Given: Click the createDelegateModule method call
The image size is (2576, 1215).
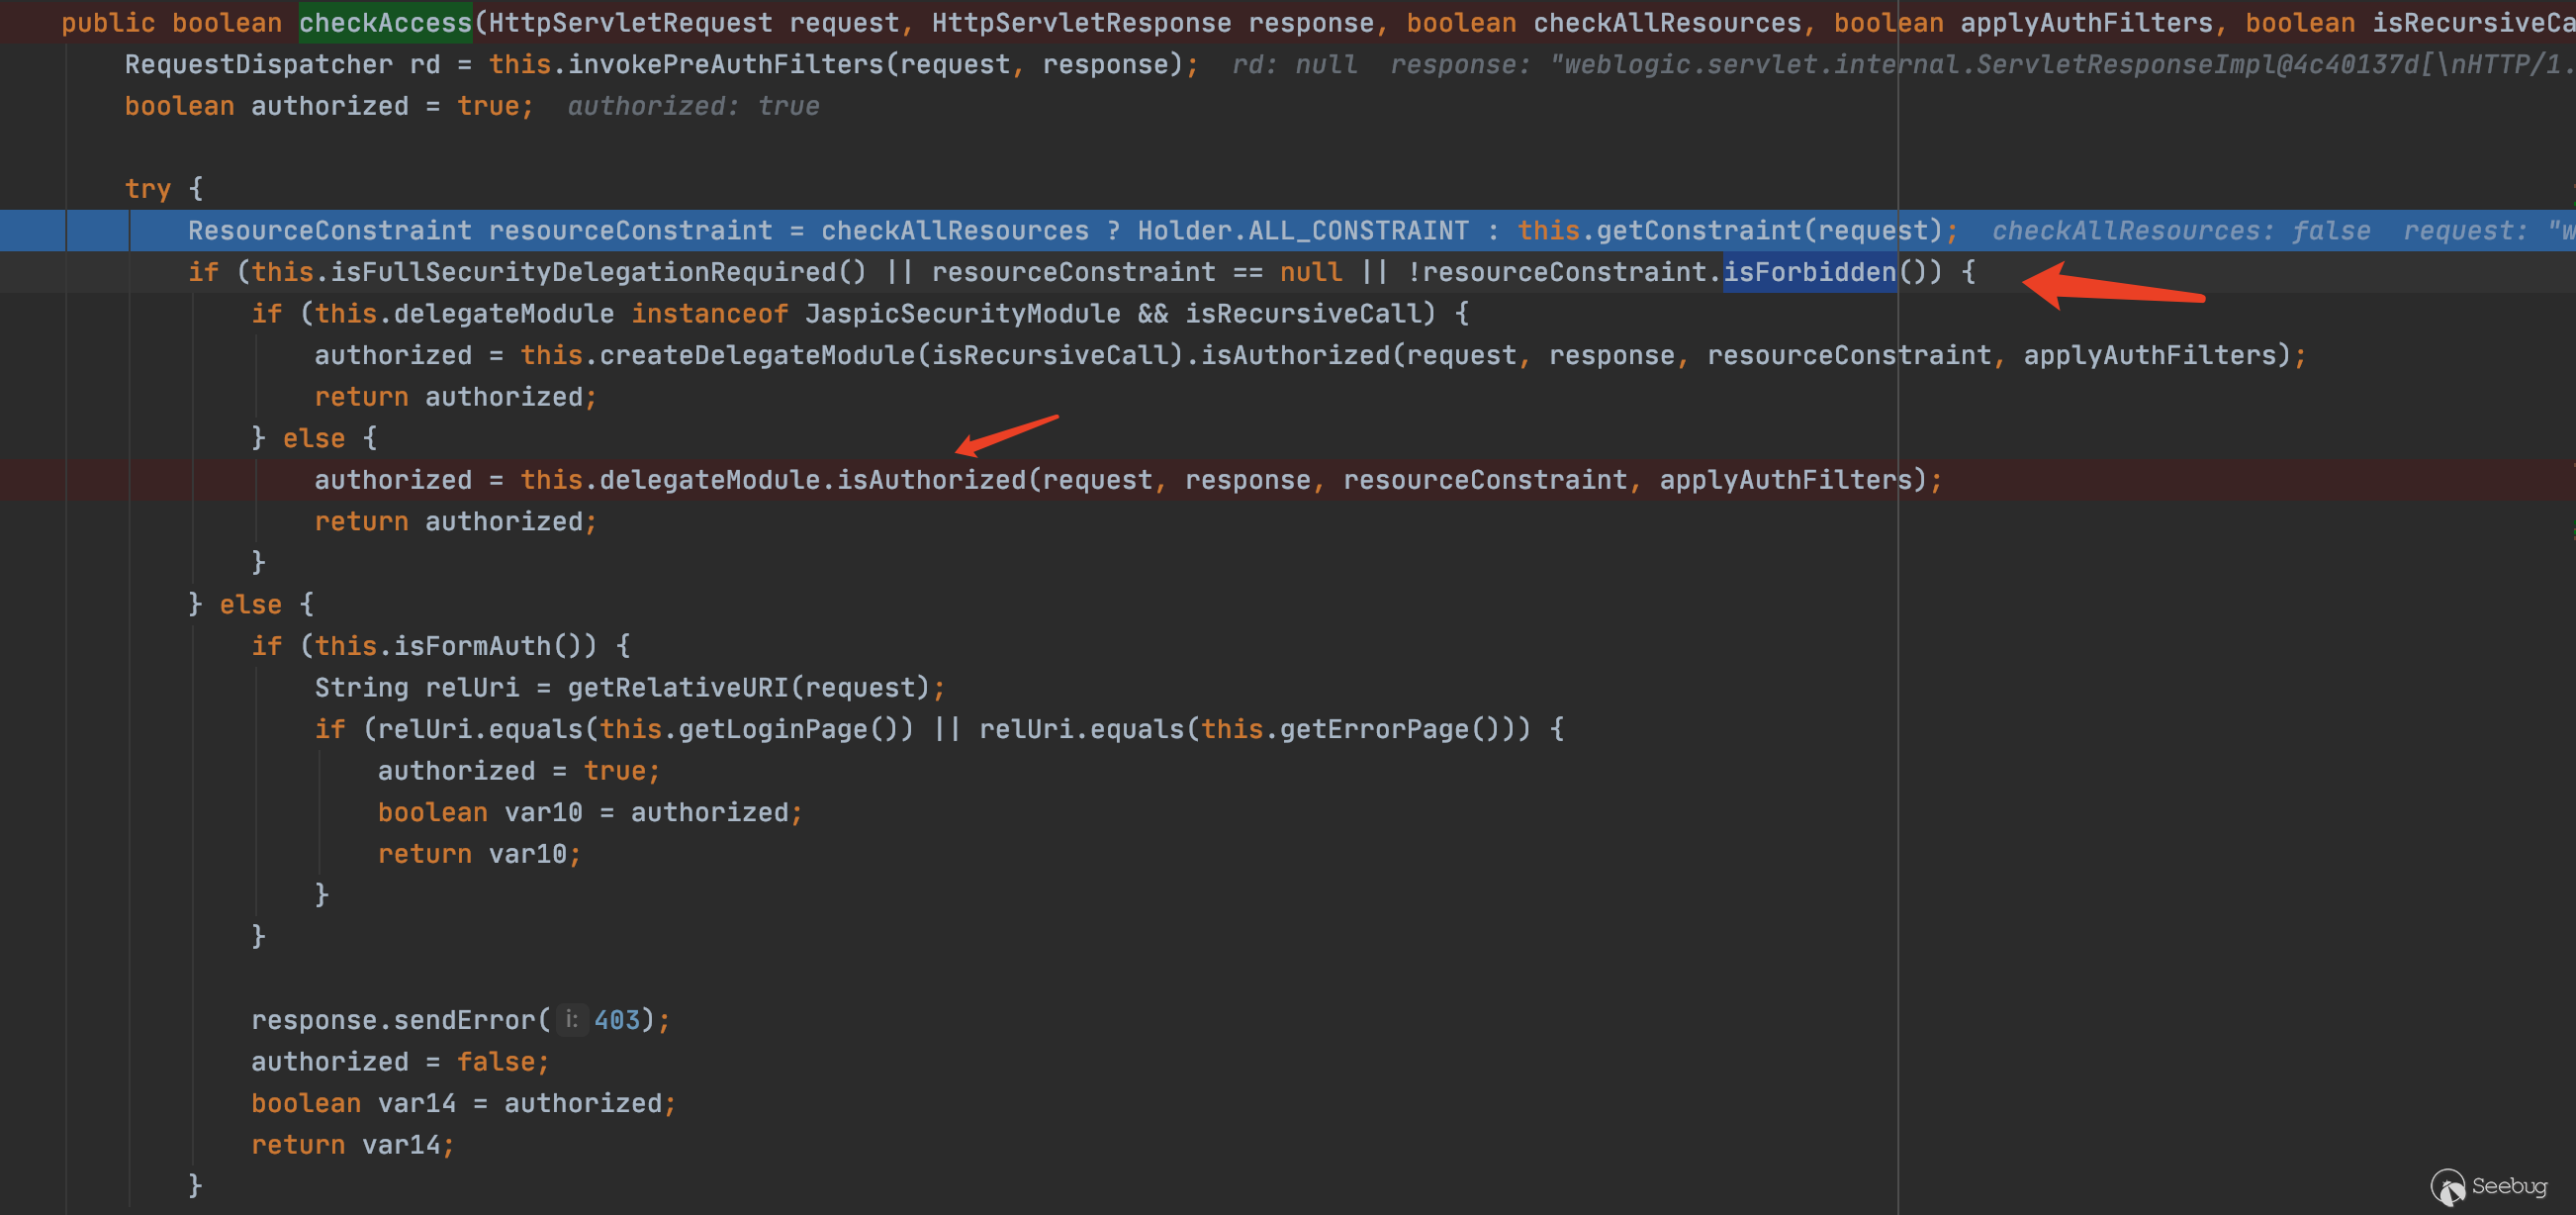Looking at the screenshot, I should point(757,356).
